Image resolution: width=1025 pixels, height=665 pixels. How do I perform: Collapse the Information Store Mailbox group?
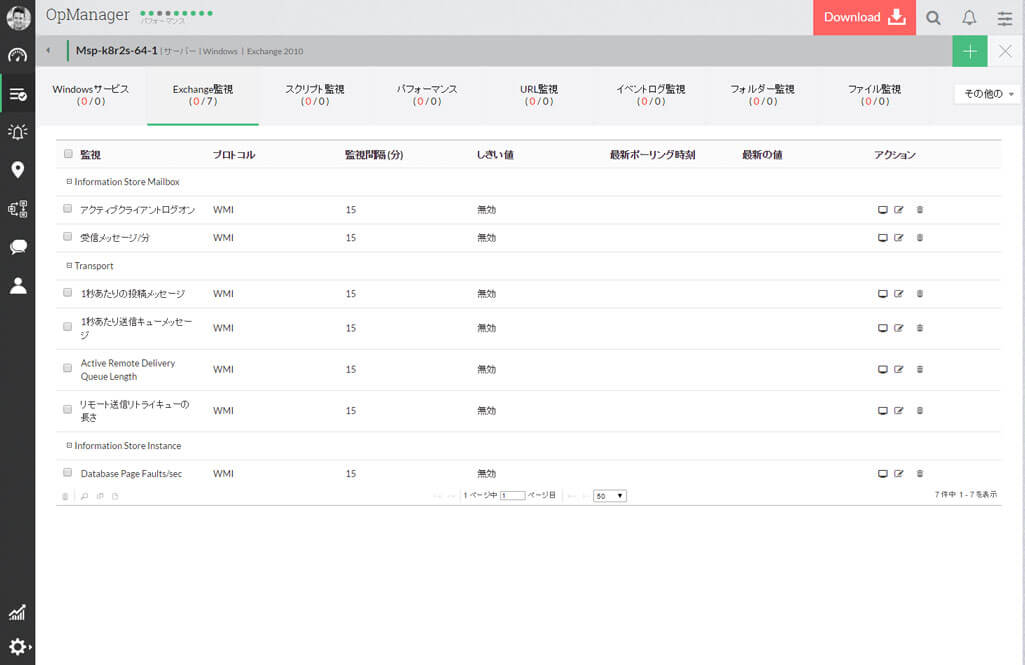(69, 182)
